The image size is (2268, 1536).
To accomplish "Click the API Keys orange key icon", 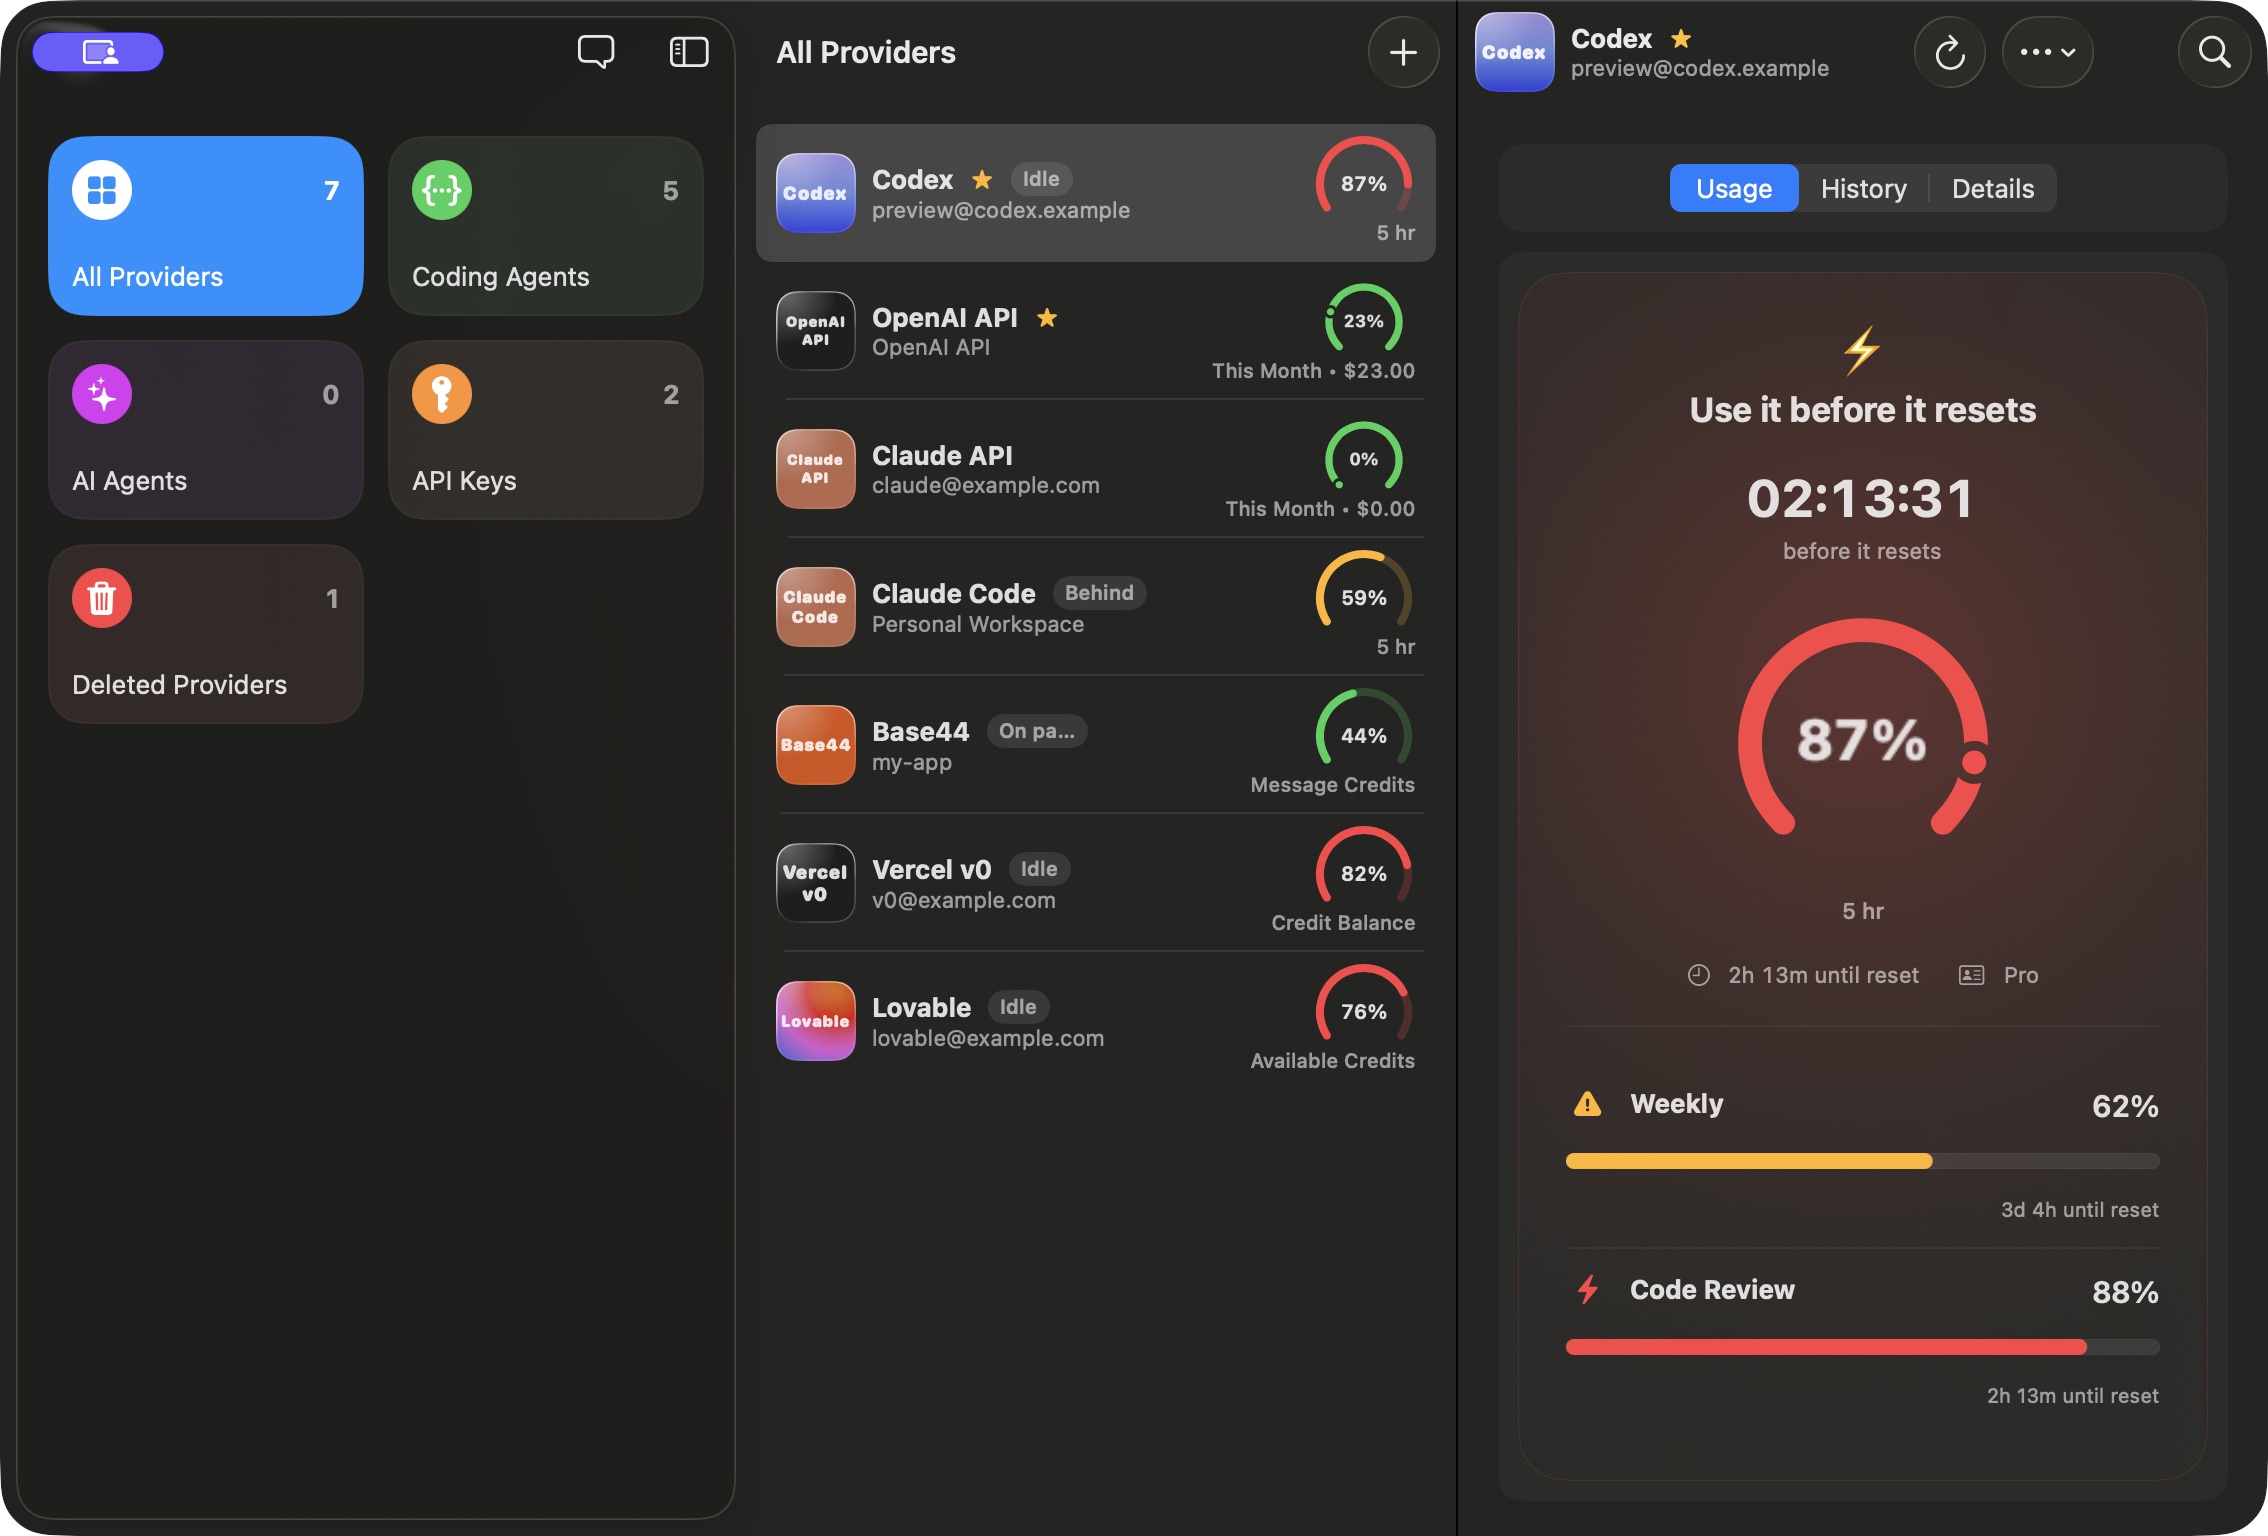I will point(442,394).
